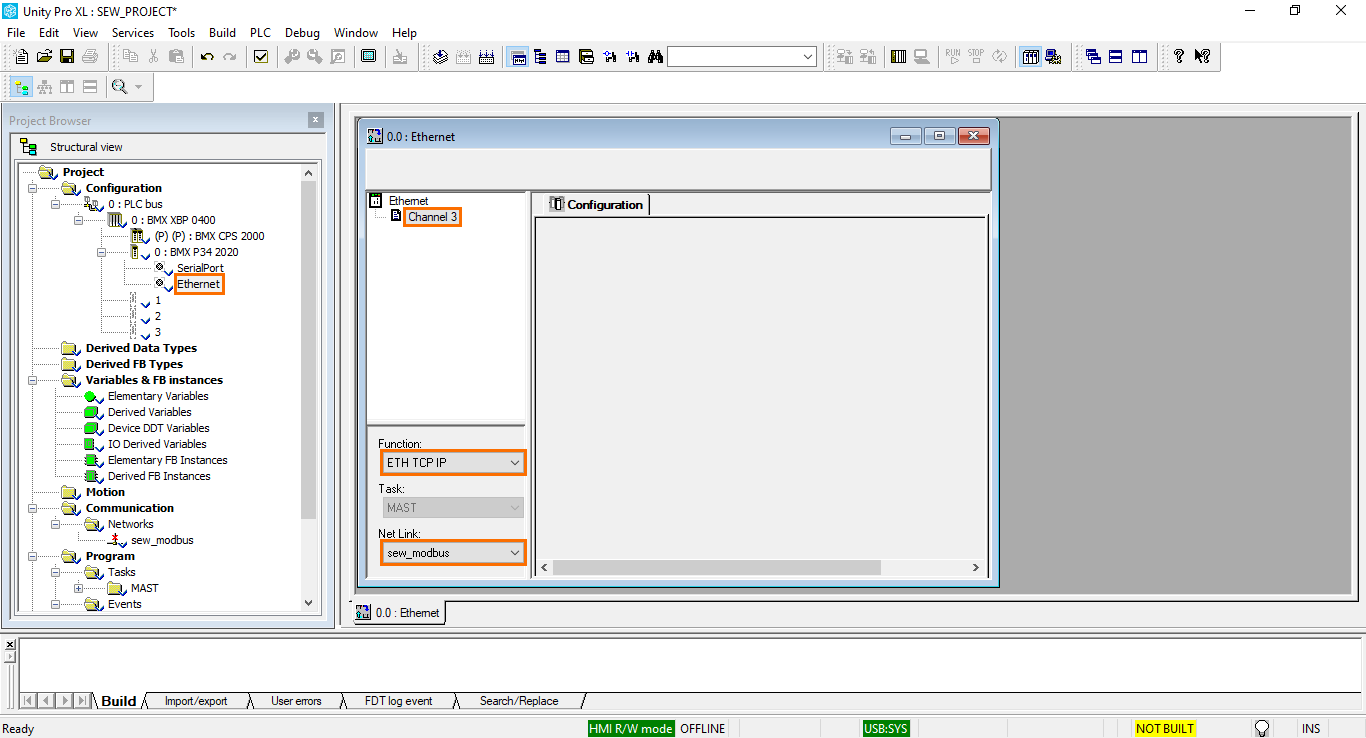Select the Ethernet item under BMX P34 2020
Viewport: 1366px width, 738px height.
click(x=199, y=284)
